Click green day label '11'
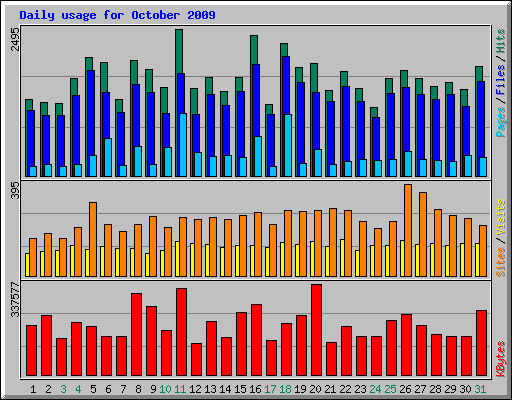This screenshot has height=400, width=512. [x=180, y=389]
